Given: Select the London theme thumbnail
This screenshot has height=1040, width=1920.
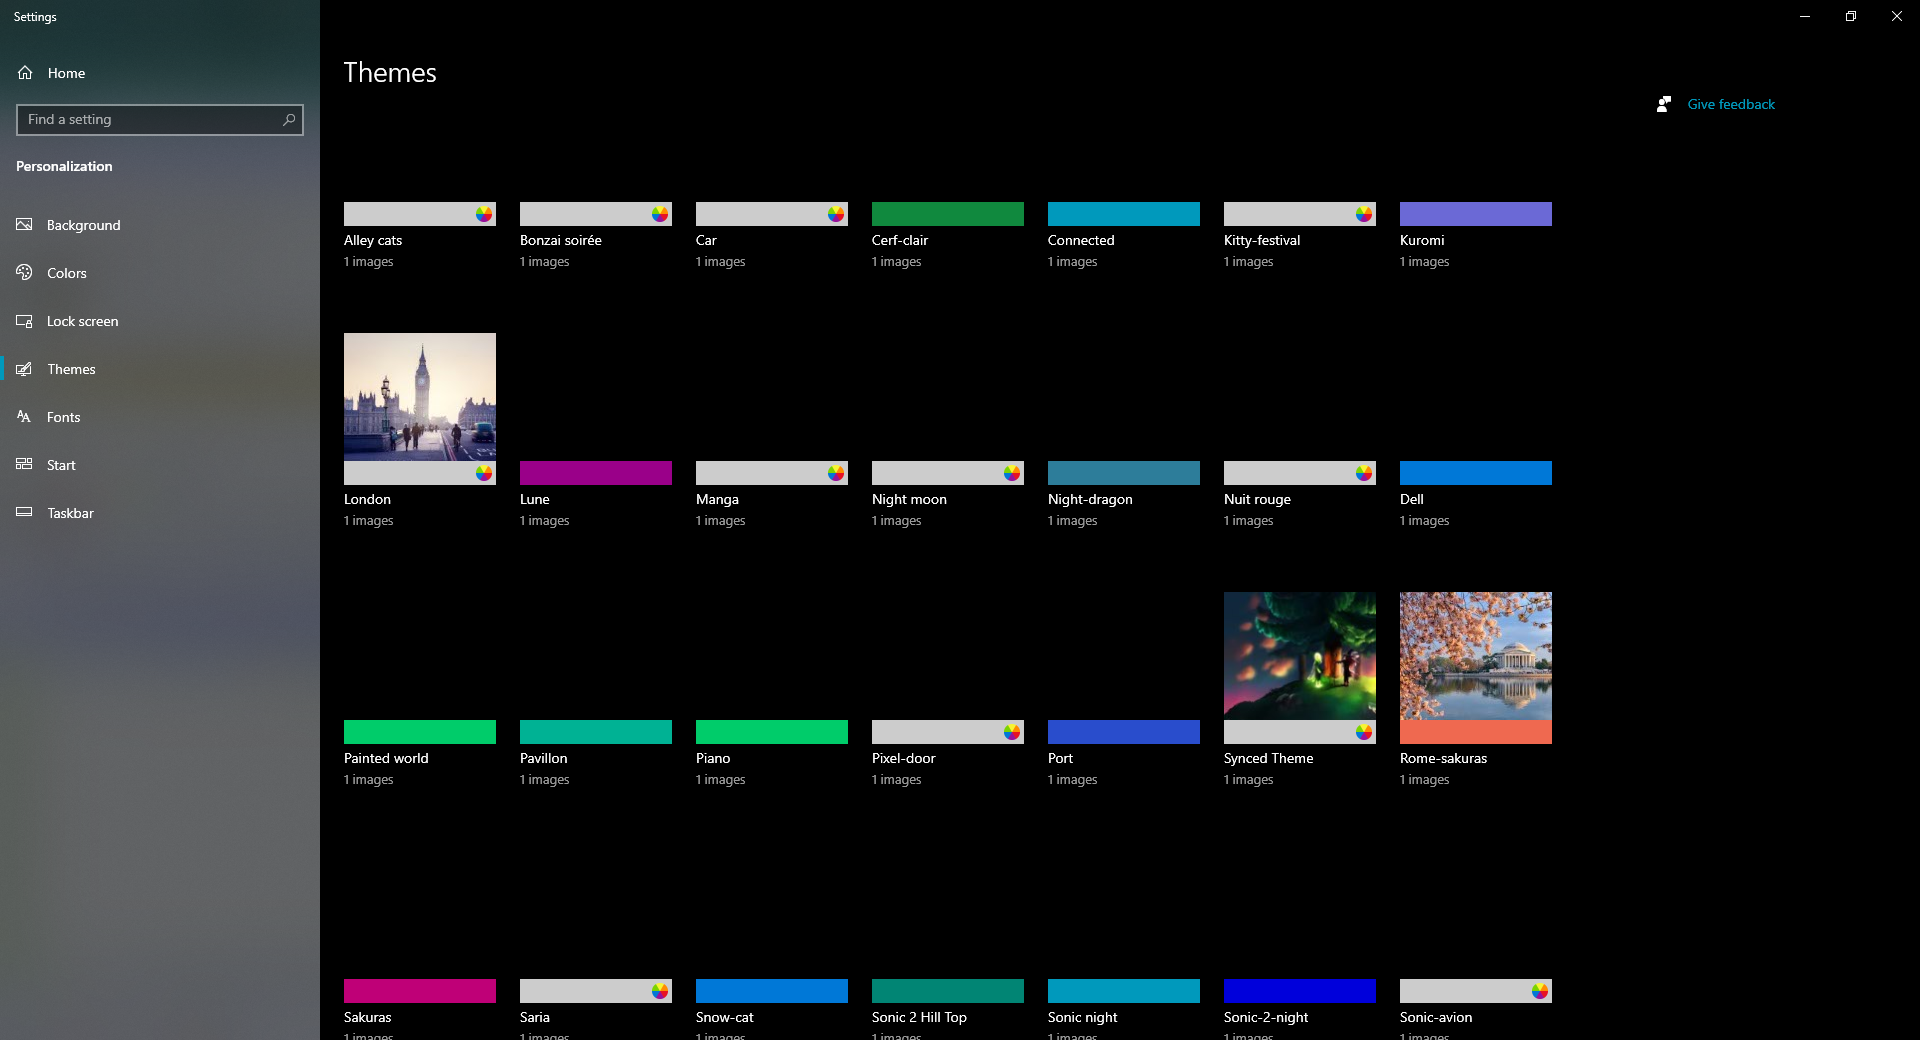Looking at the screenshot, I should coord(420,397).
